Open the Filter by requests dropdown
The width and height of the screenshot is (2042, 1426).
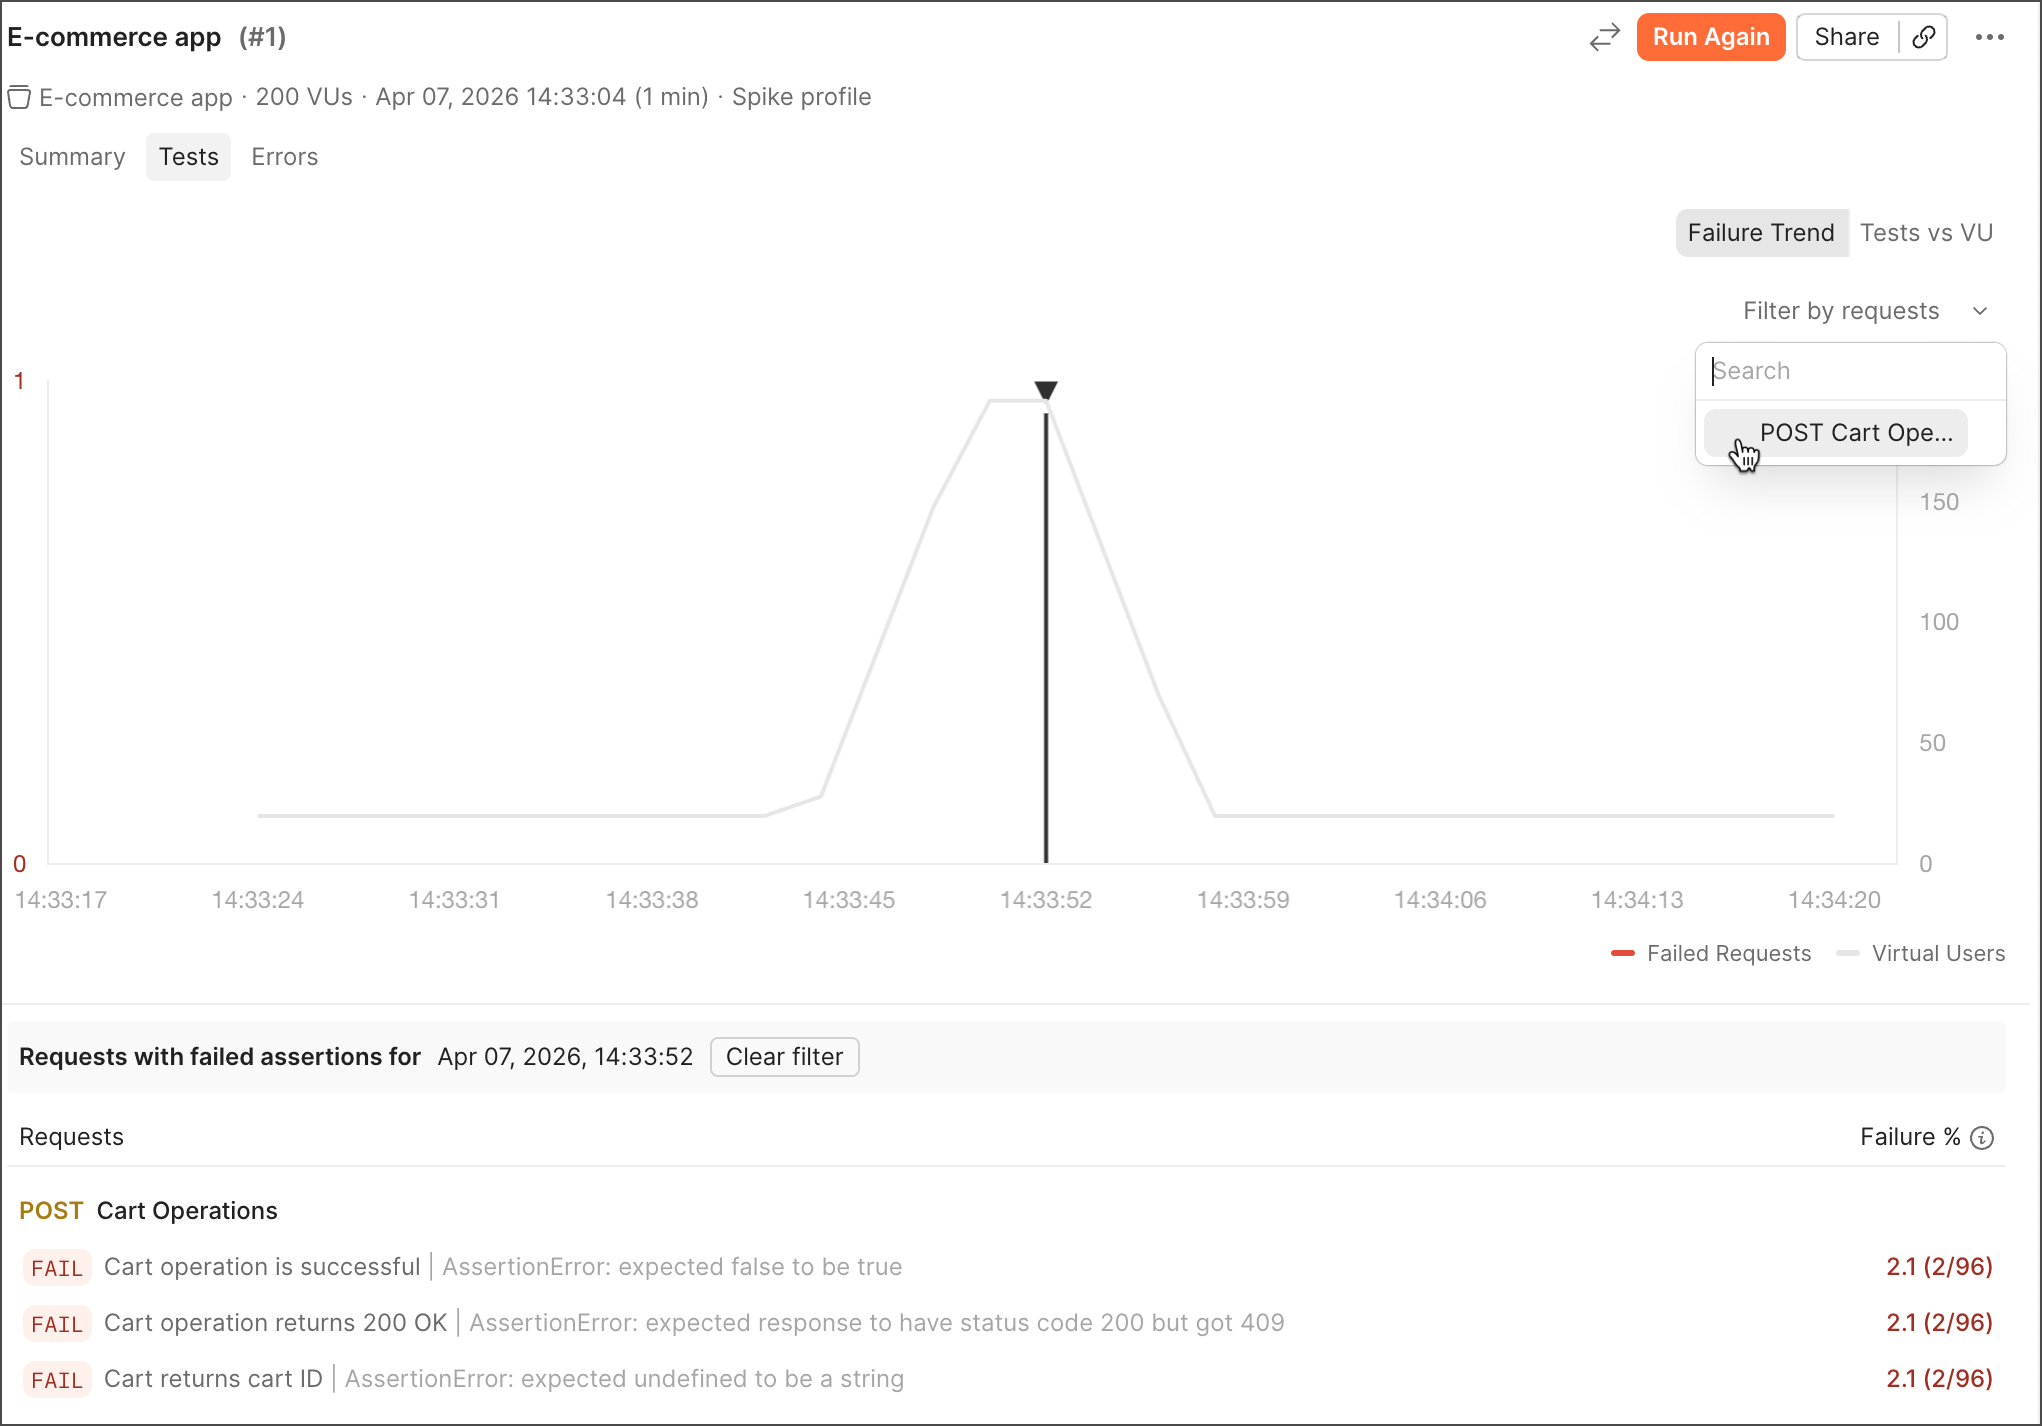[x=1841, y=310]
